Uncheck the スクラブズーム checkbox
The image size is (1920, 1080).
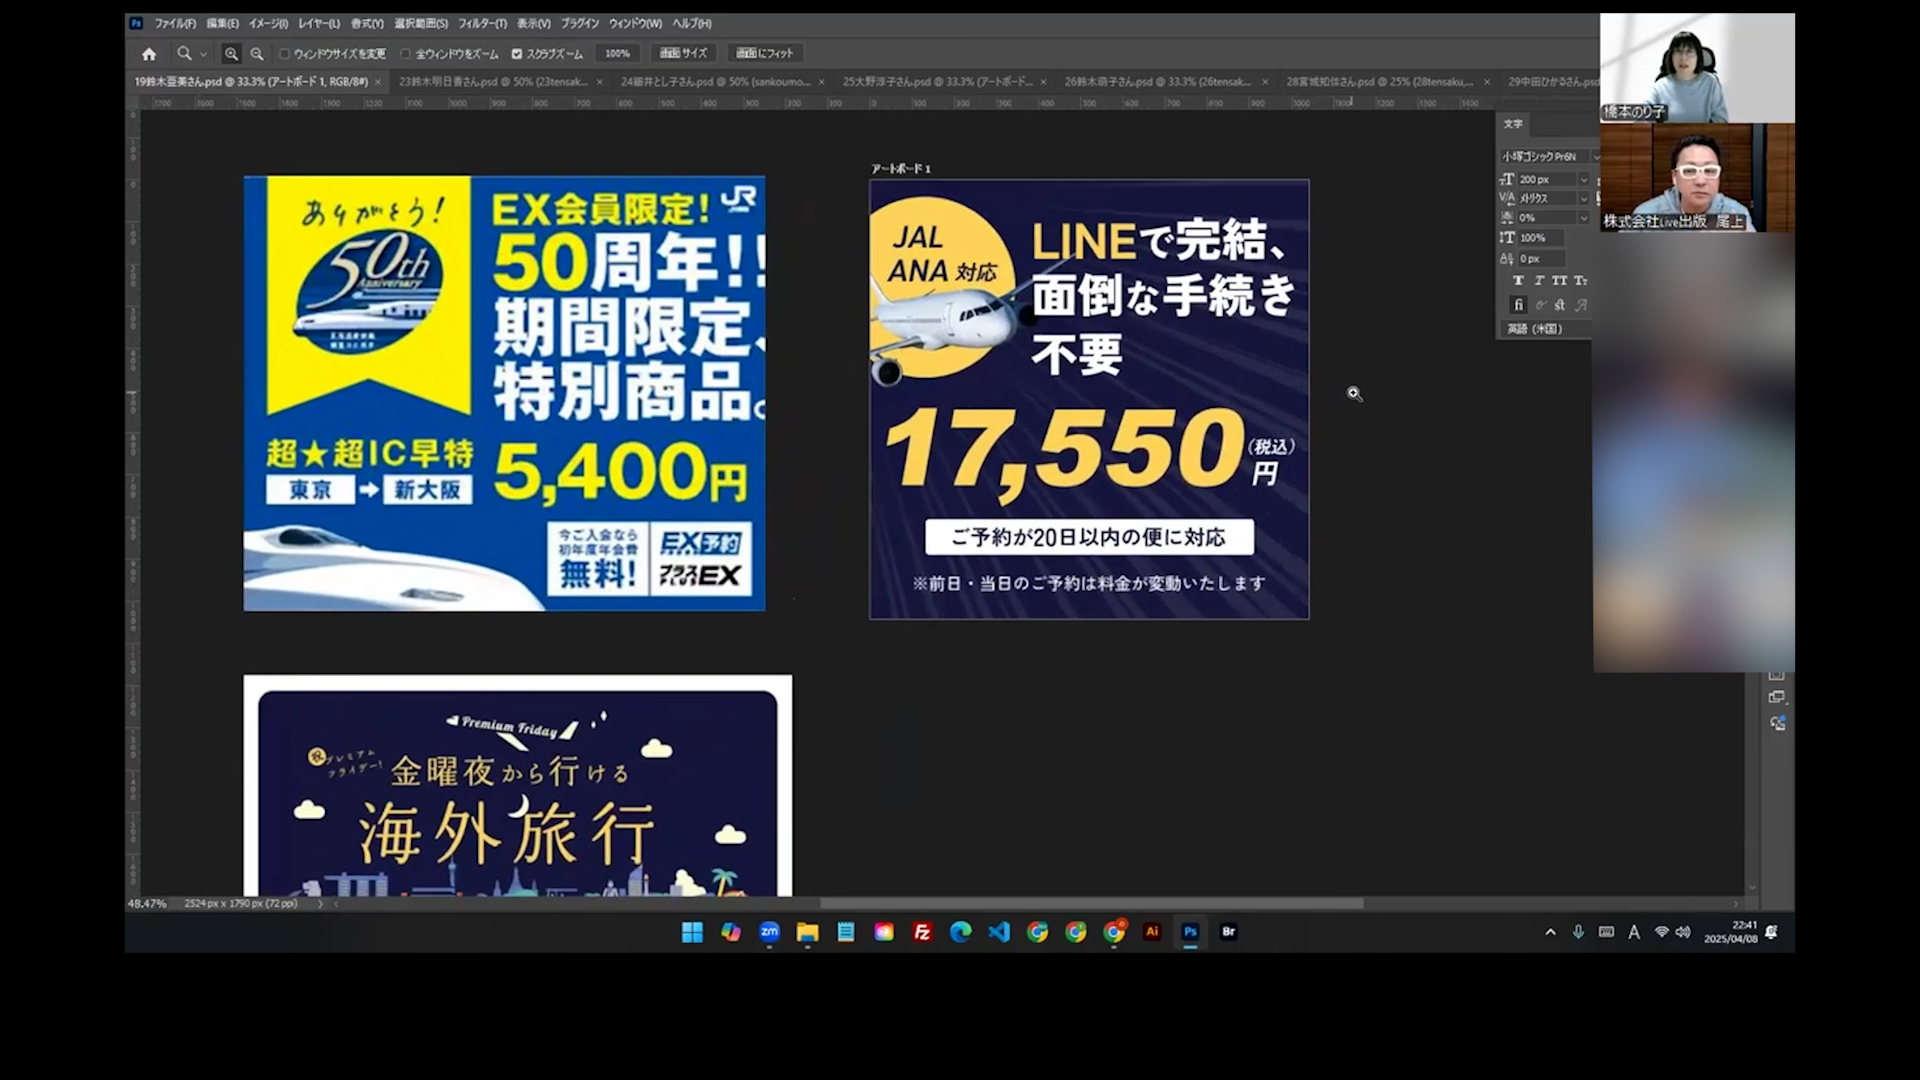[x=517, y=53]
